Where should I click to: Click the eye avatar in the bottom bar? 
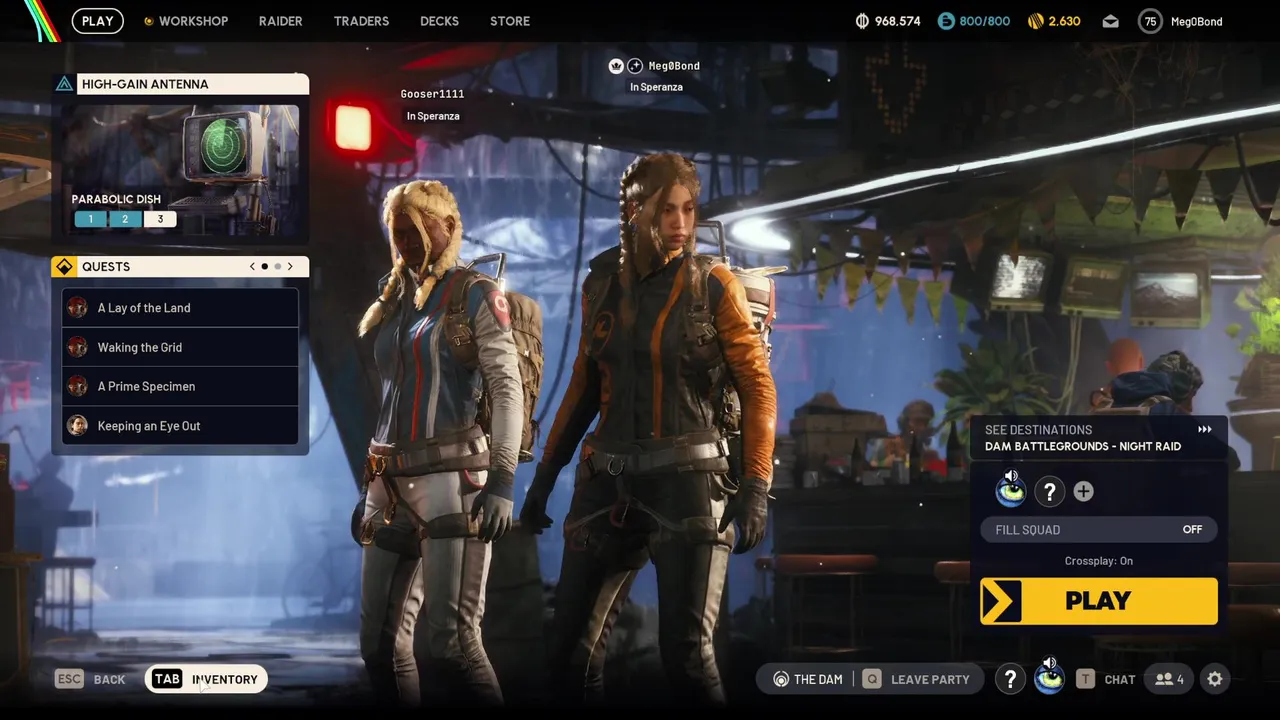1049,679
